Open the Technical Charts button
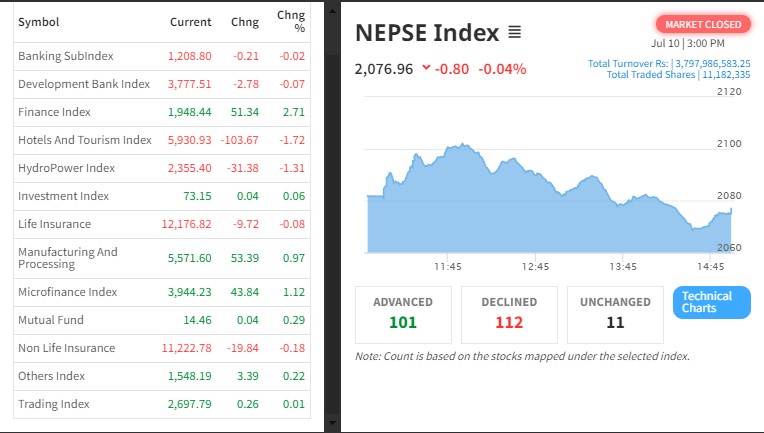The image size is (764, 433). point(712,302)
